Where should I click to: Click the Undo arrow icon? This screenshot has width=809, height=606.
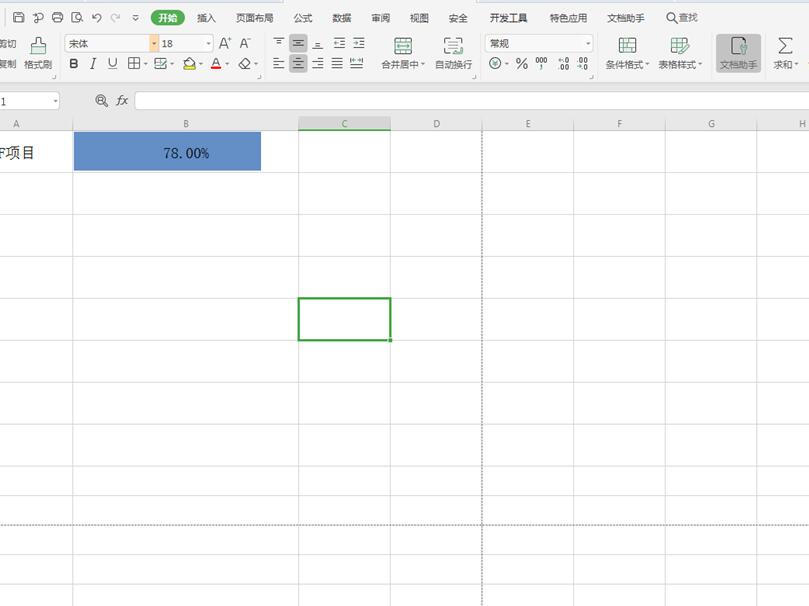coord(96,18)
